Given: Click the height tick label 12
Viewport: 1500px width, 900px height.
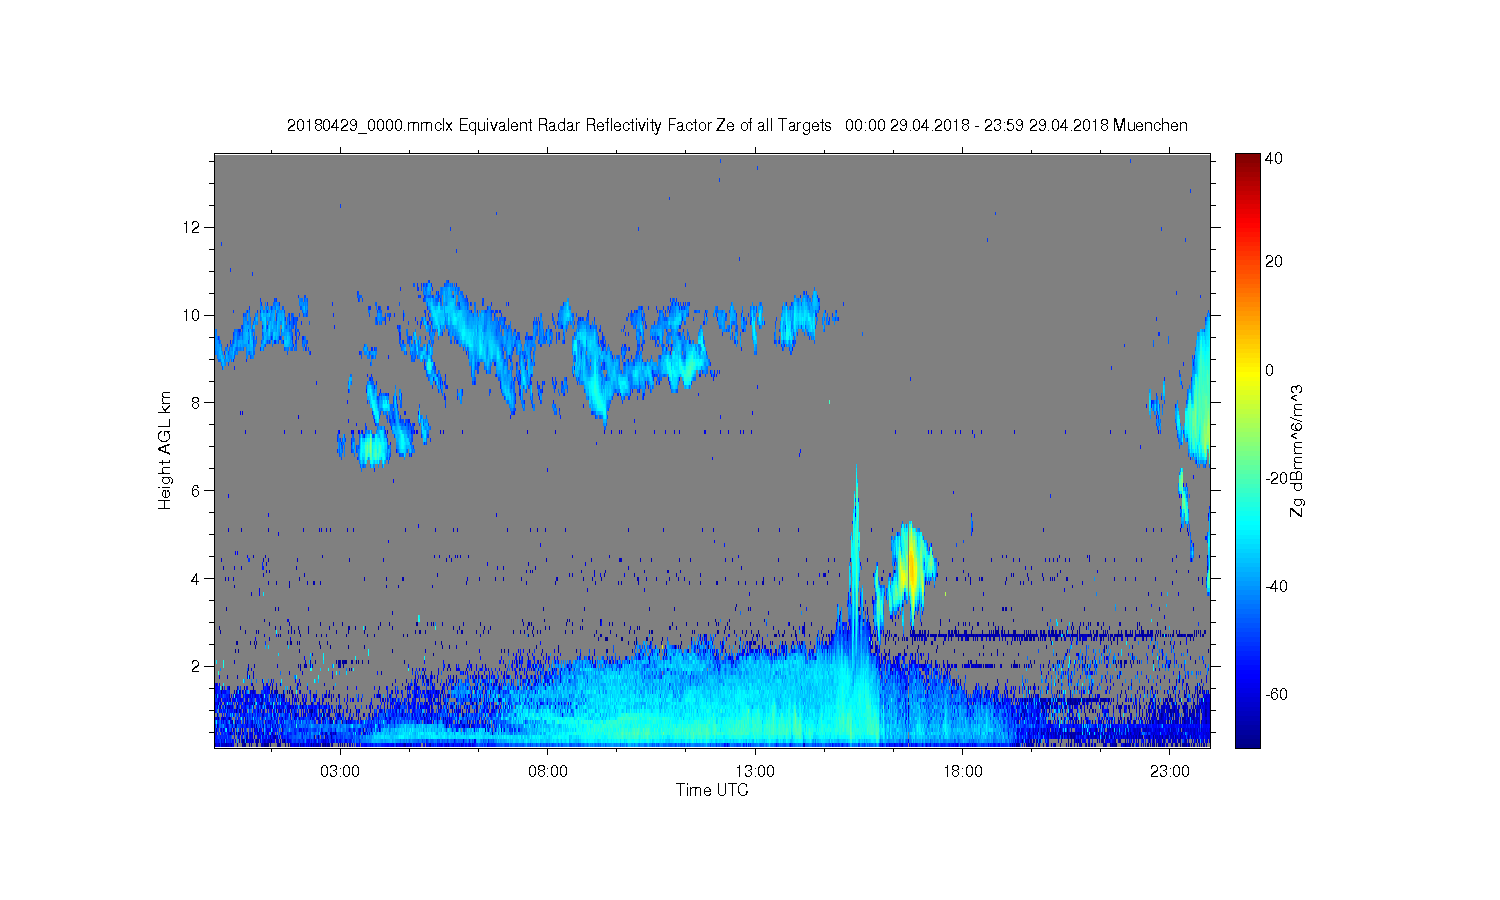Looking at the screenshot, I should (x=191, y=227).
